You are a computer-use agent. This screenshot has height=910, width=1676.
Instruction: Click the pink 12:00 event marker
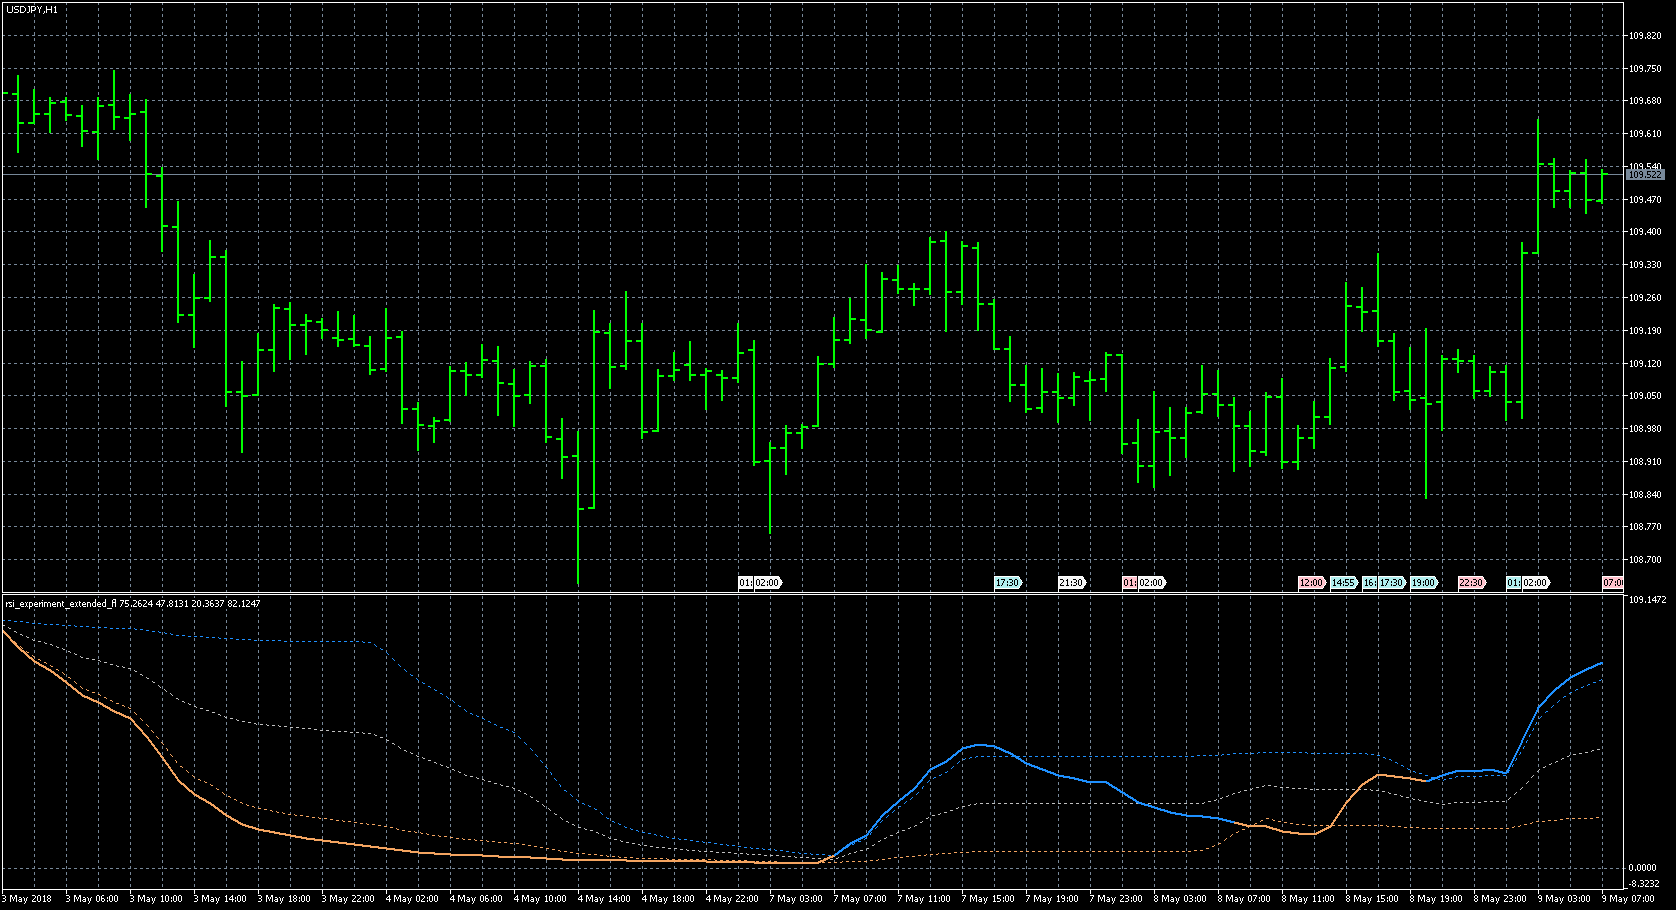[x=1311, y=583]
